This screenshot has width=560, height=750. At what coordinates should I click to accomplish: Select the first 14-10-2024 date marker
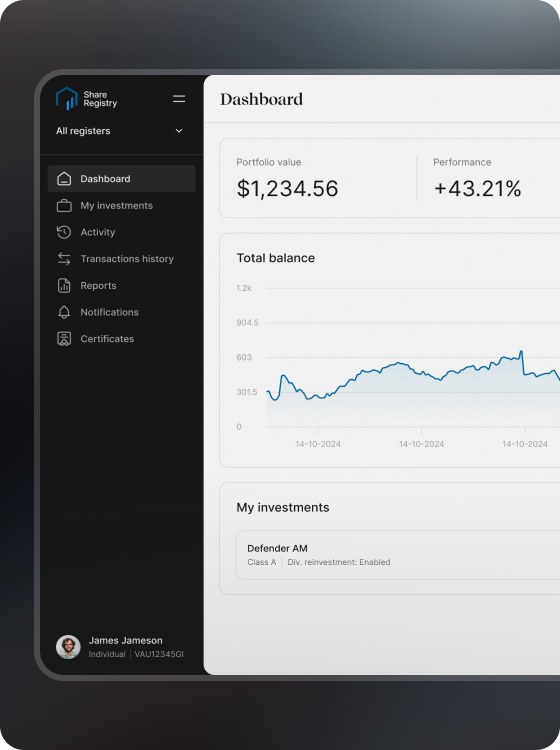[x=318, y=444]
